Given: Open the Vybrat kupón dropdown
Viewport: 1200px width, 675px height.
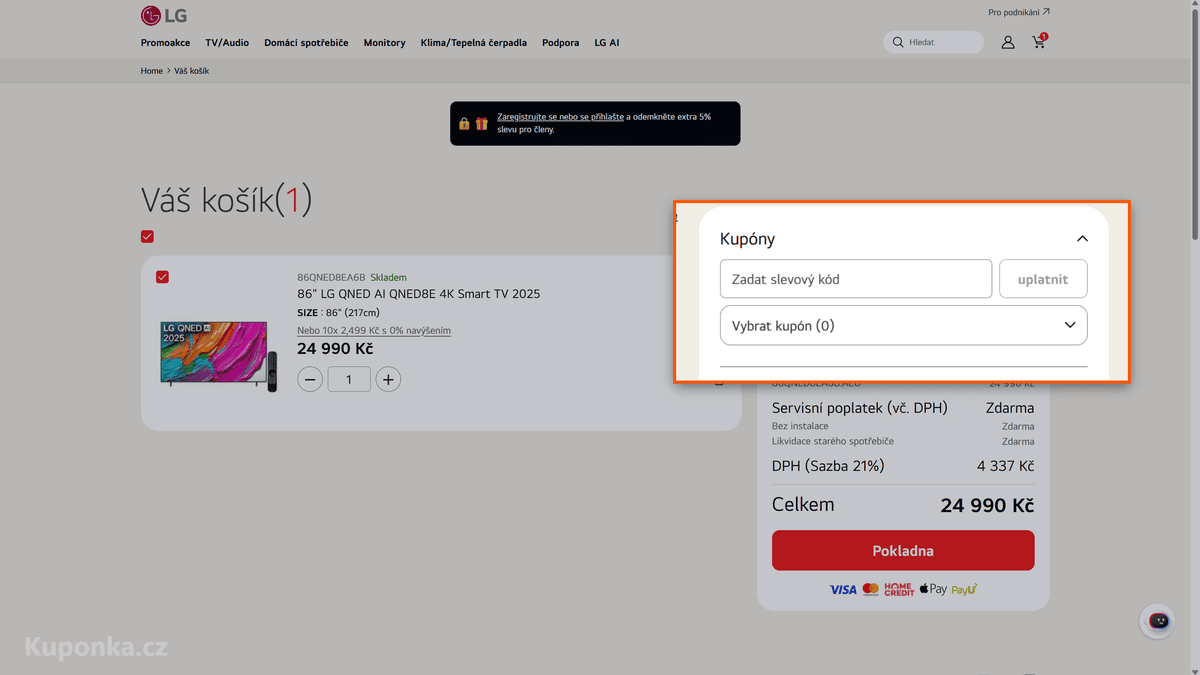Looking at the screenshot, I should tap(903, 325).
